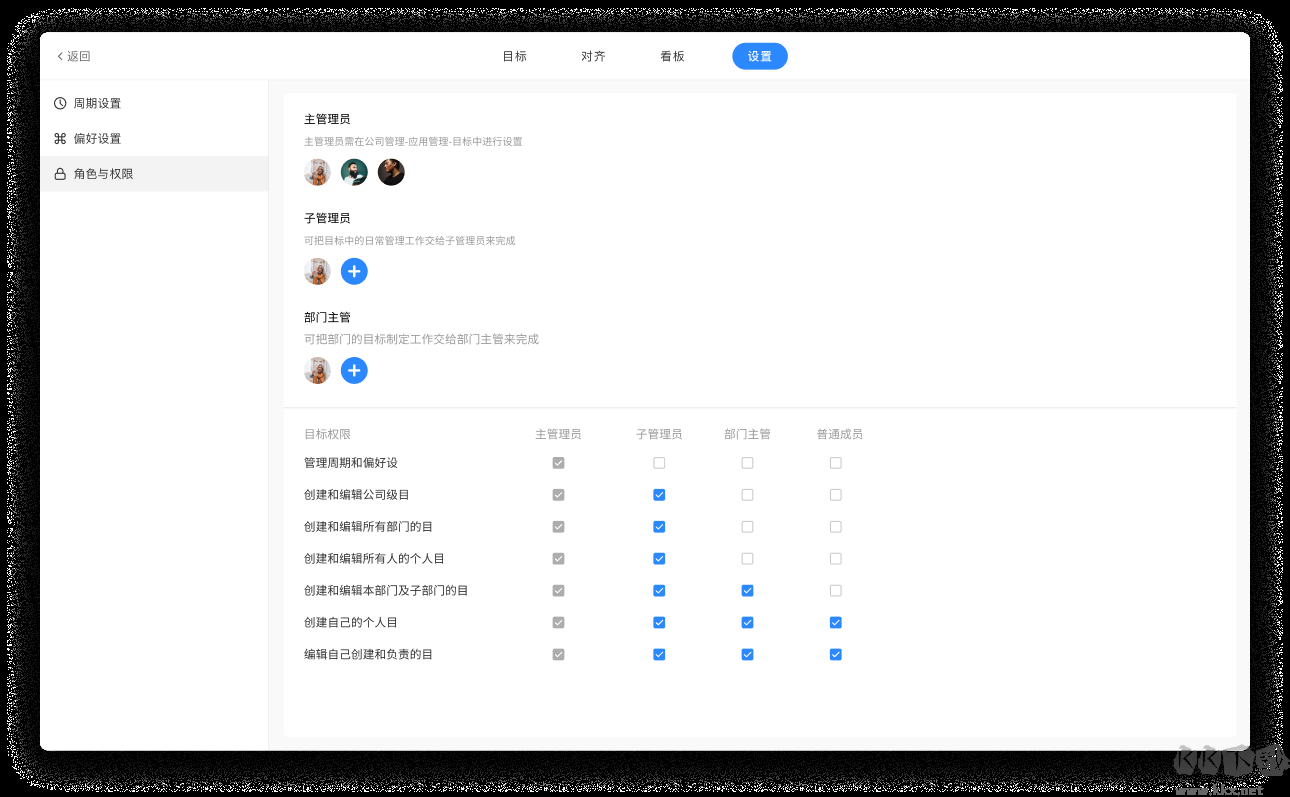The image size is (1290, 797).
Task: Disable 创建和编辑公司级目 for 子管理员
Action: pos(659,495)
